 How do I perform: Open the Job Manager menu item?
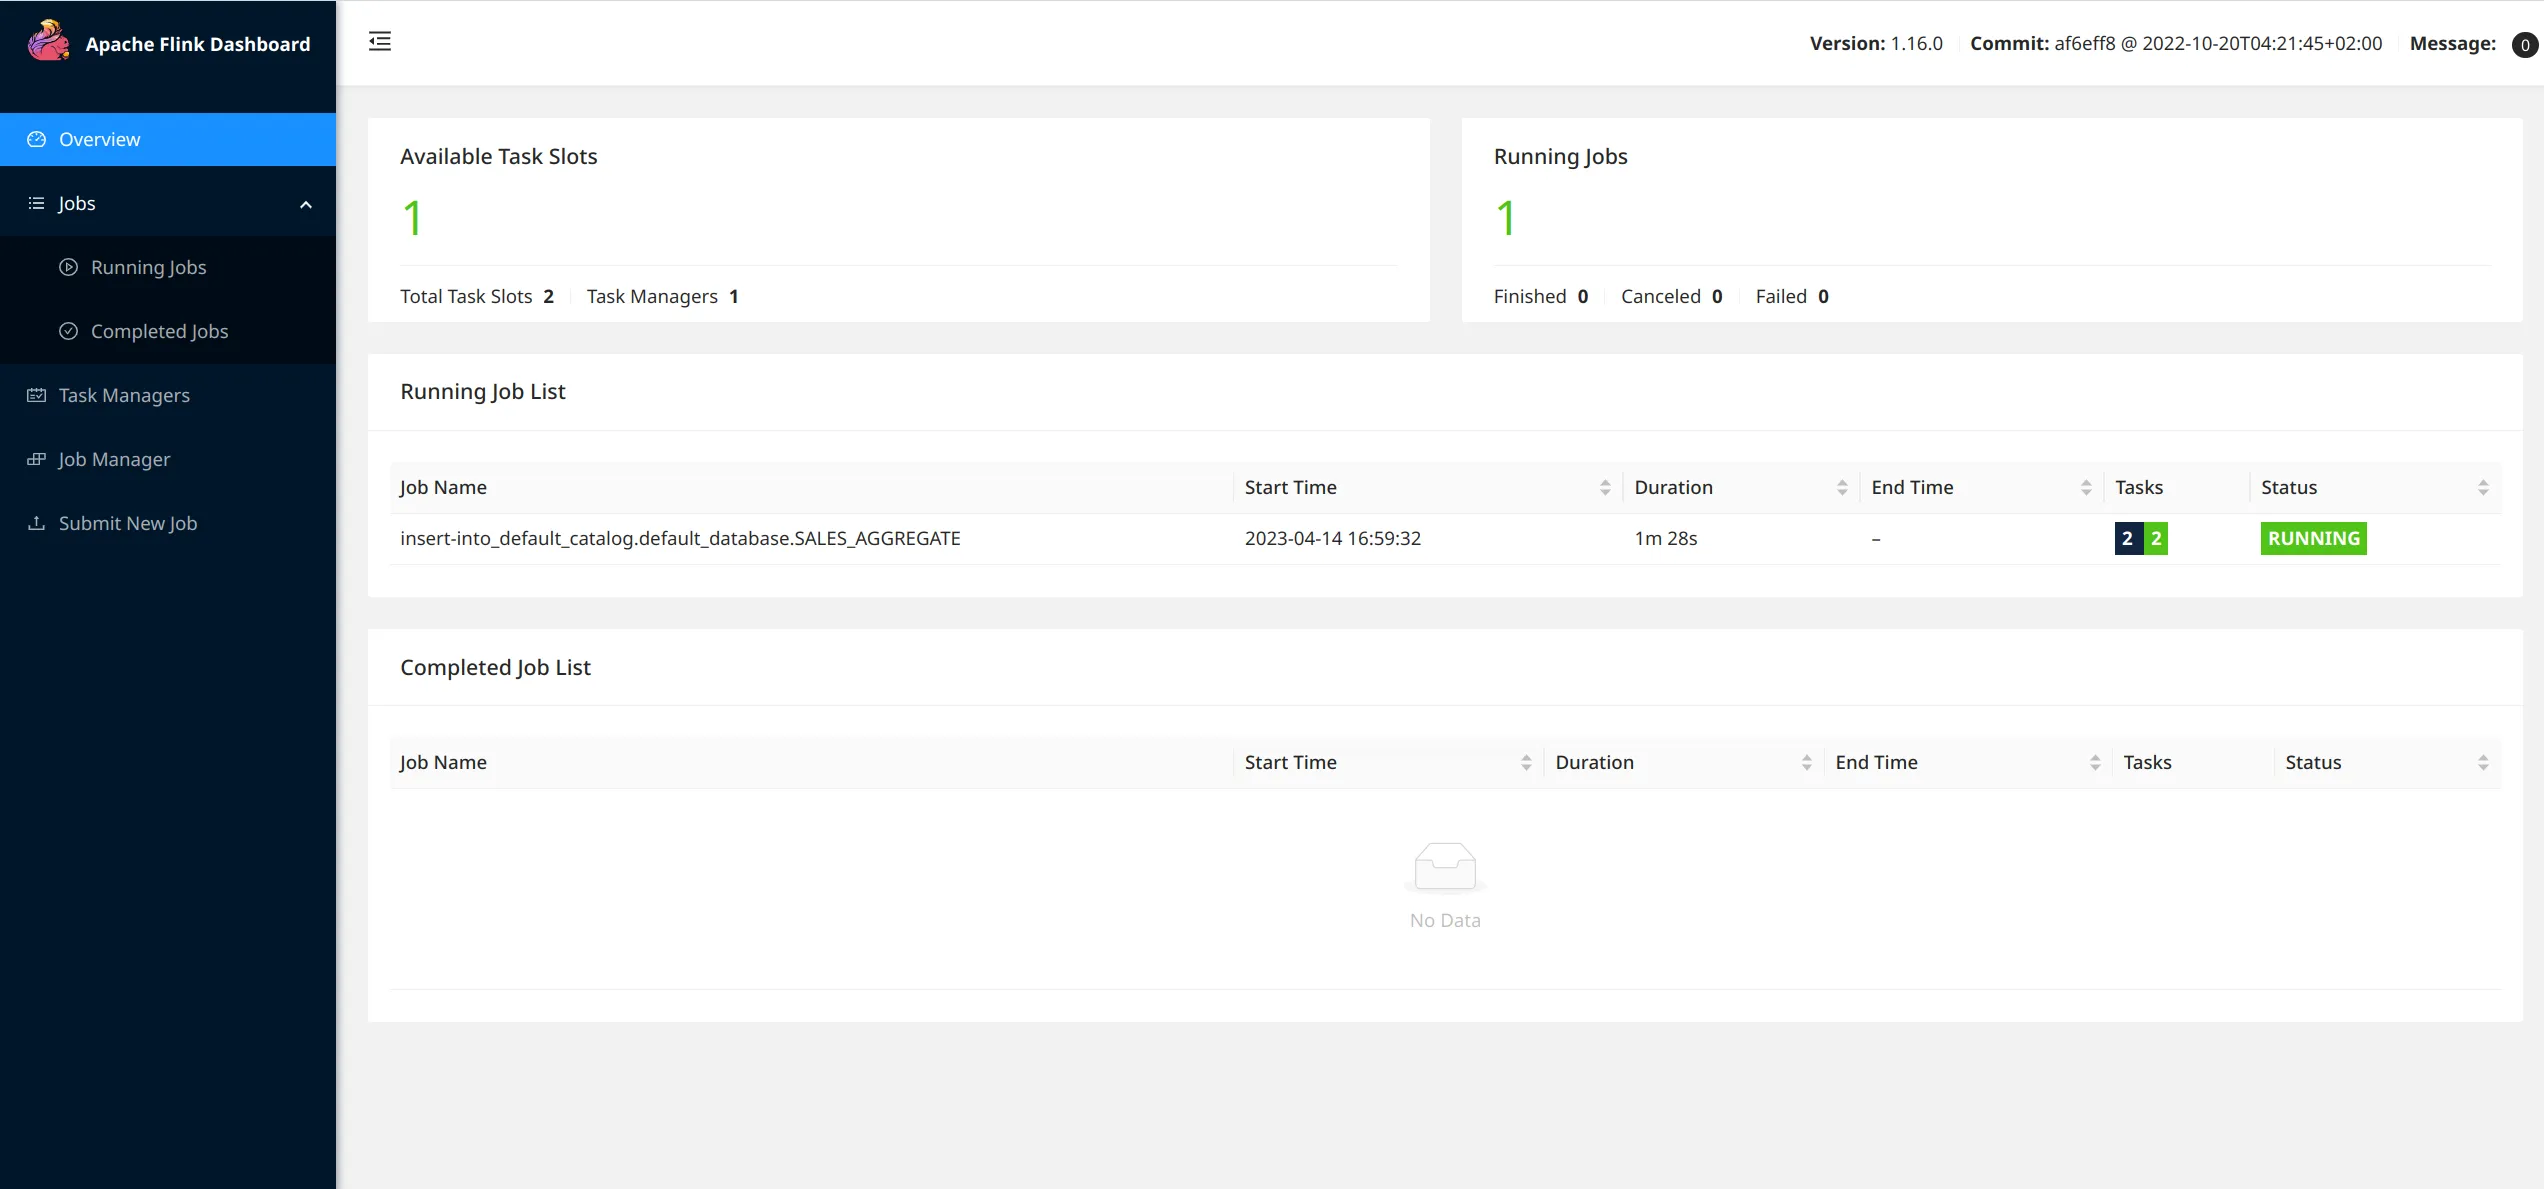coord(114,459)
